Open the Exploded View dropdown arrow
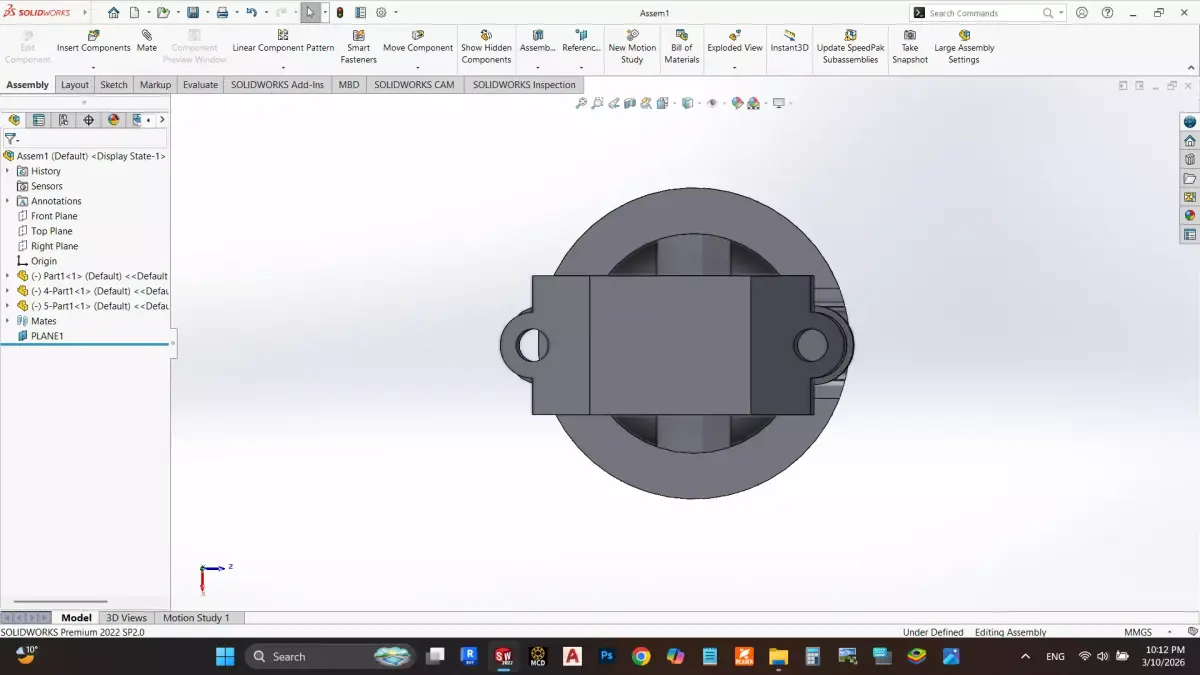 tap(735, 68)
